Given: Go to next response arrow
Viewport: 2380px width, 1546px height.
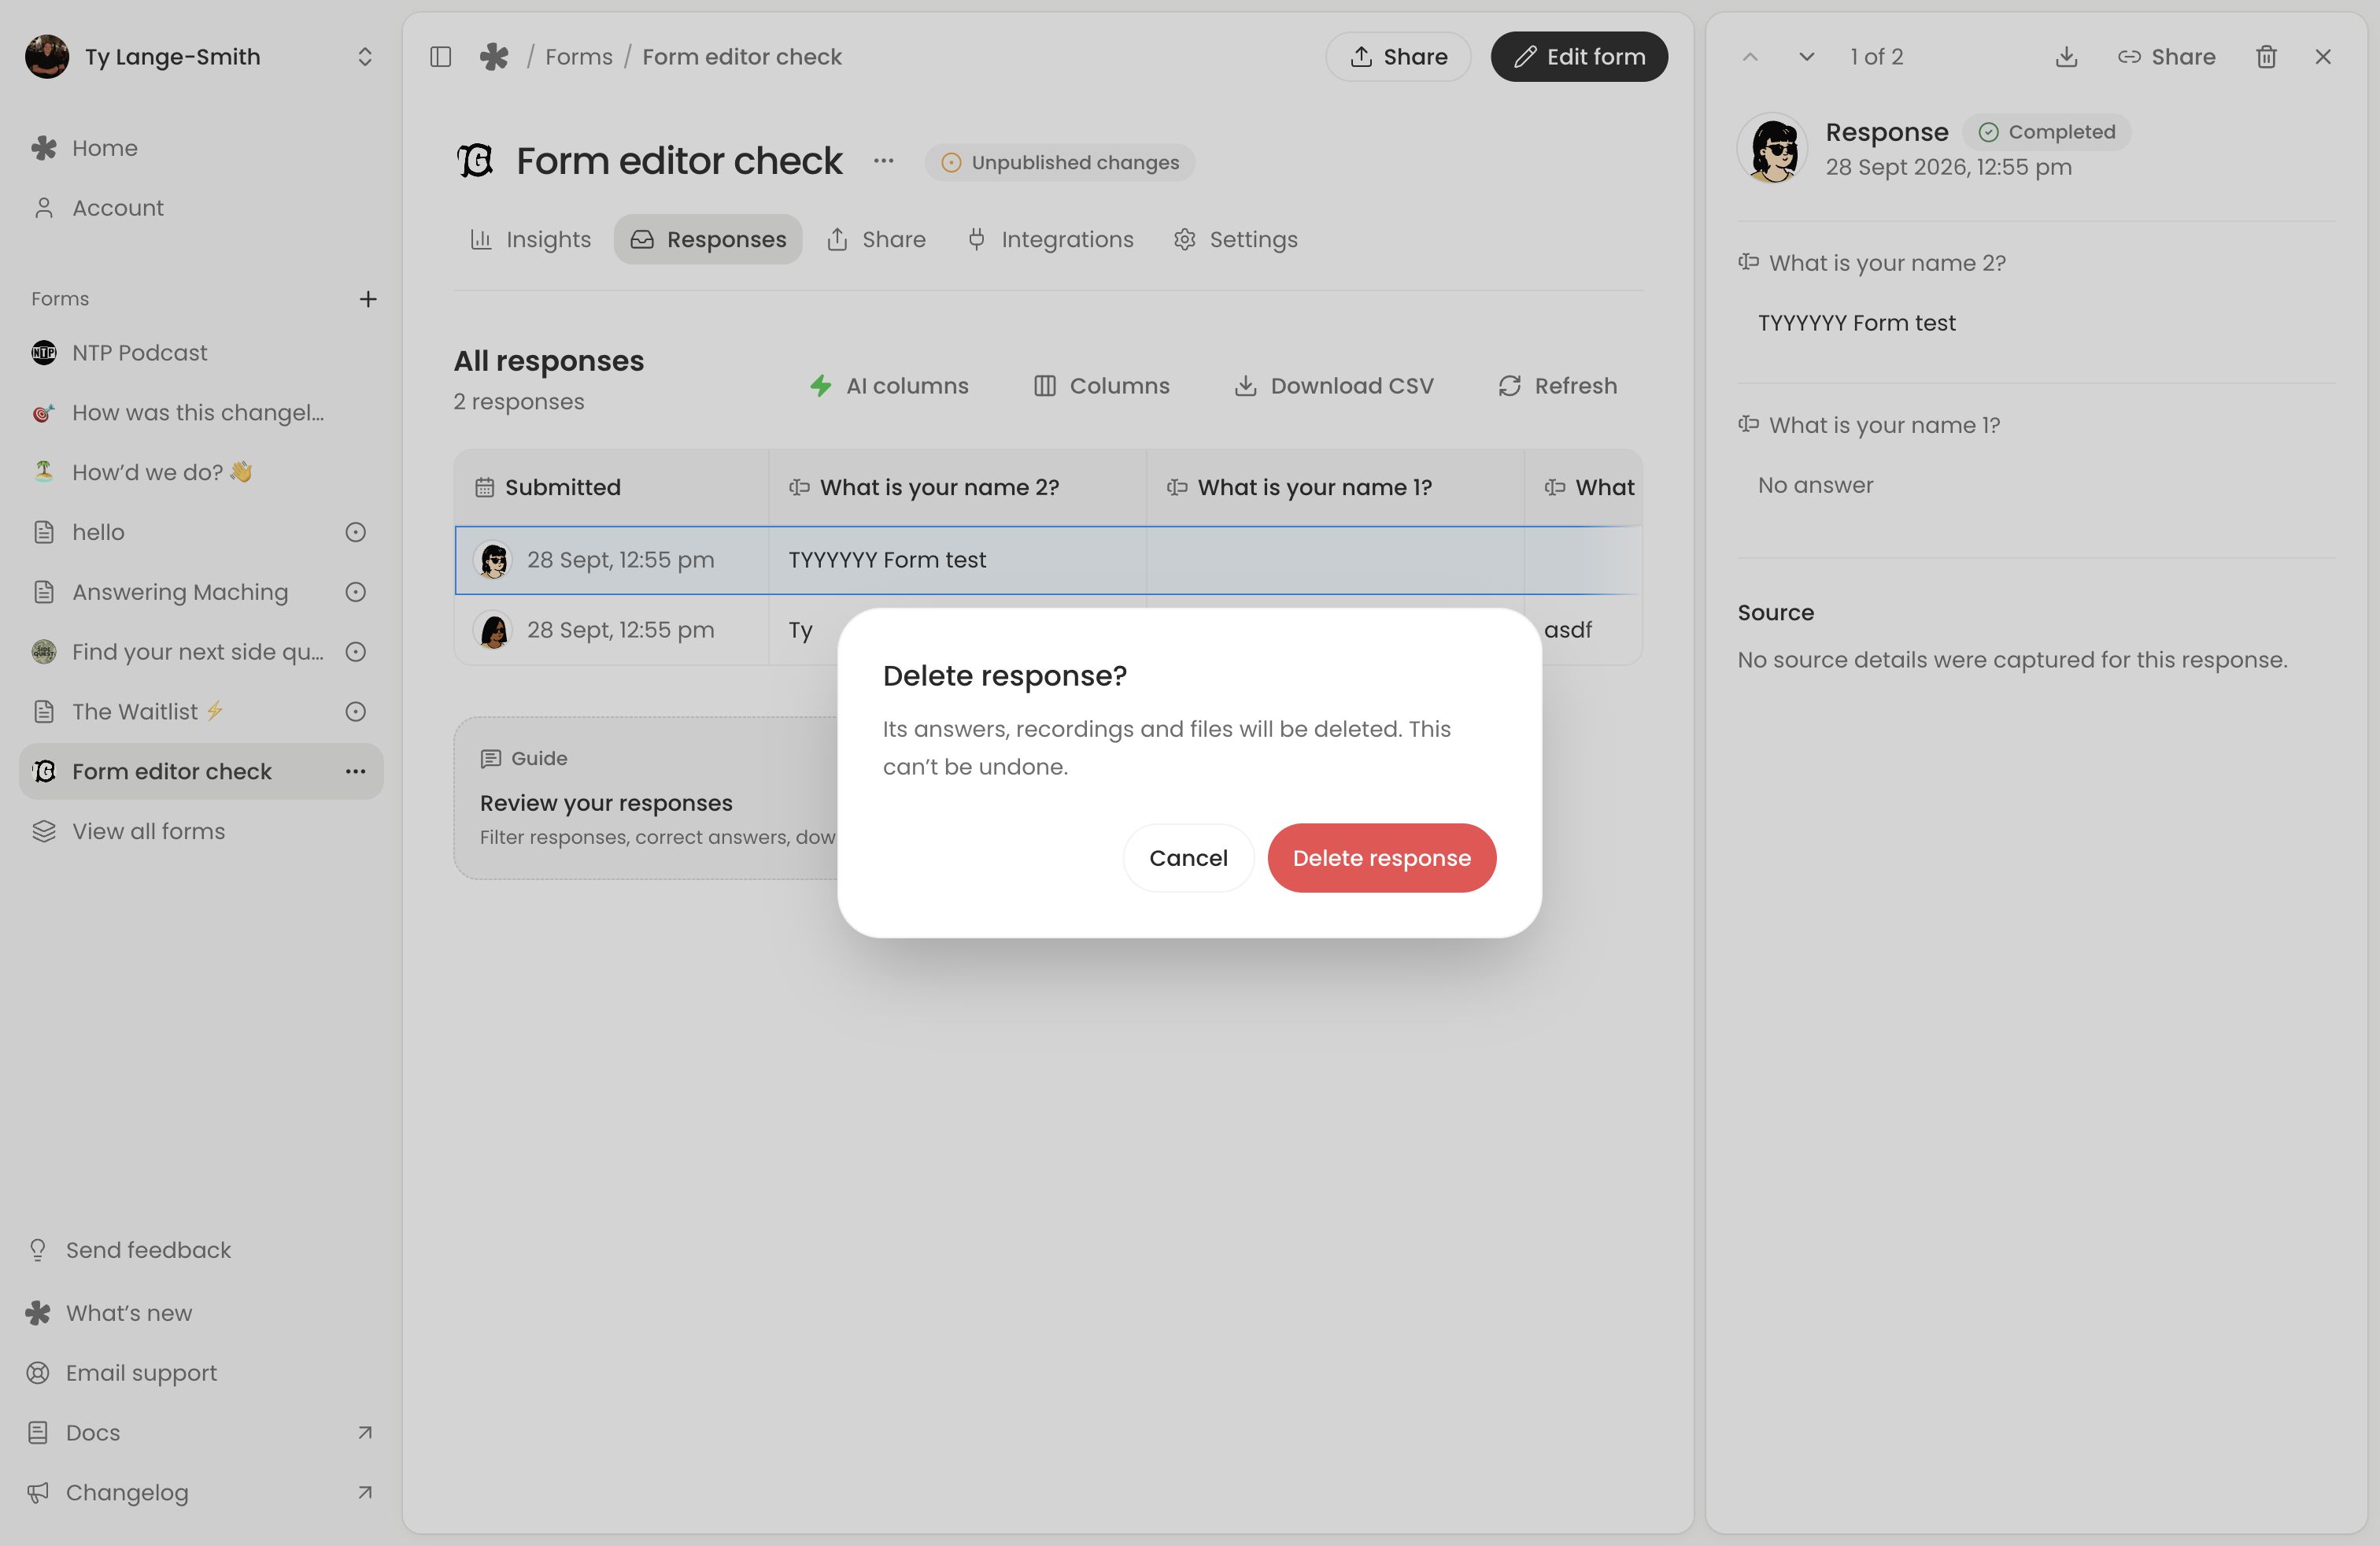Looking at the screenshot, I should [x=1806, y=57].
